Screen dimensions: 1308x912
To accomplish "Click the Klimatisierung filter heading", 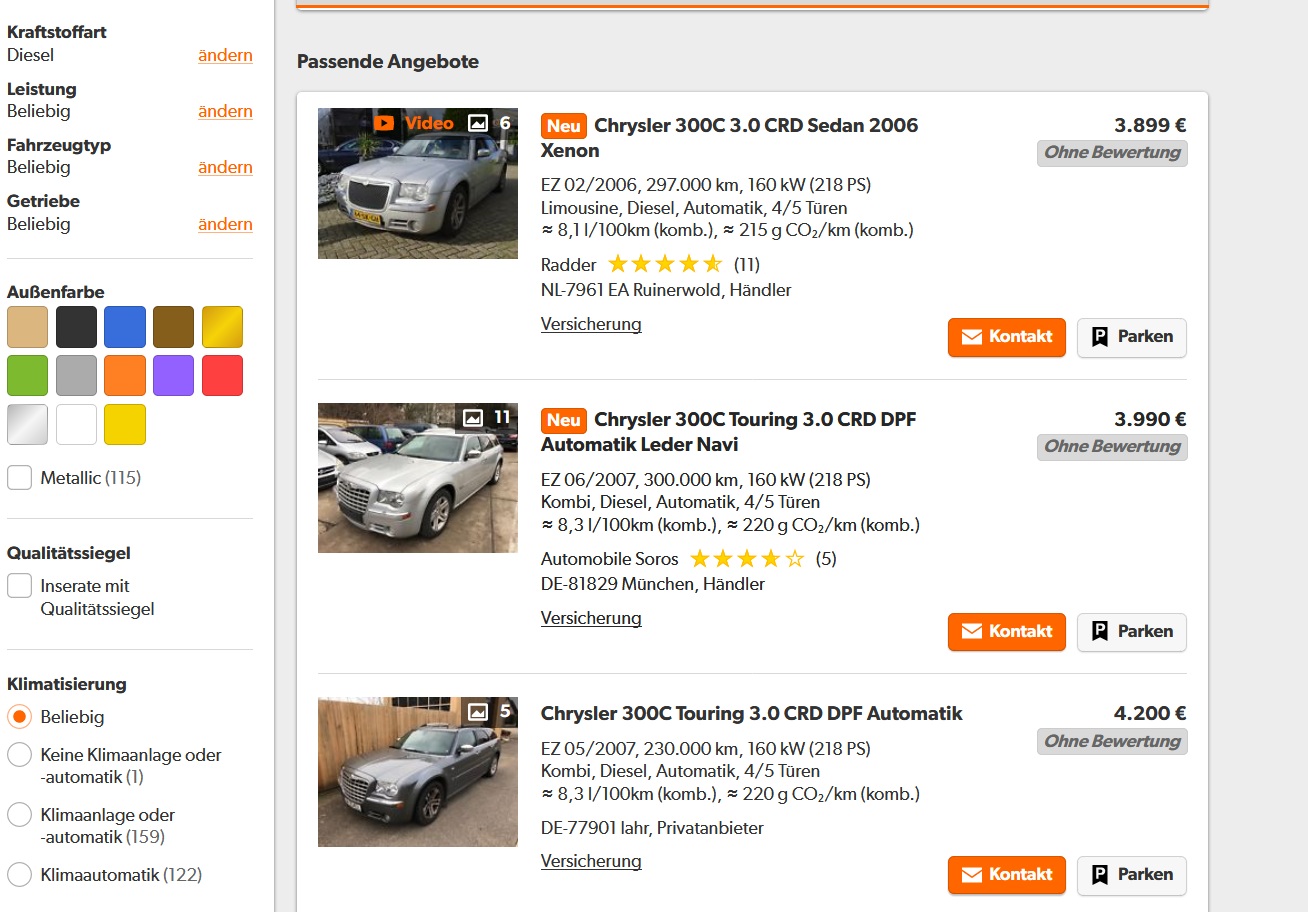I will (x=67, y=684).
